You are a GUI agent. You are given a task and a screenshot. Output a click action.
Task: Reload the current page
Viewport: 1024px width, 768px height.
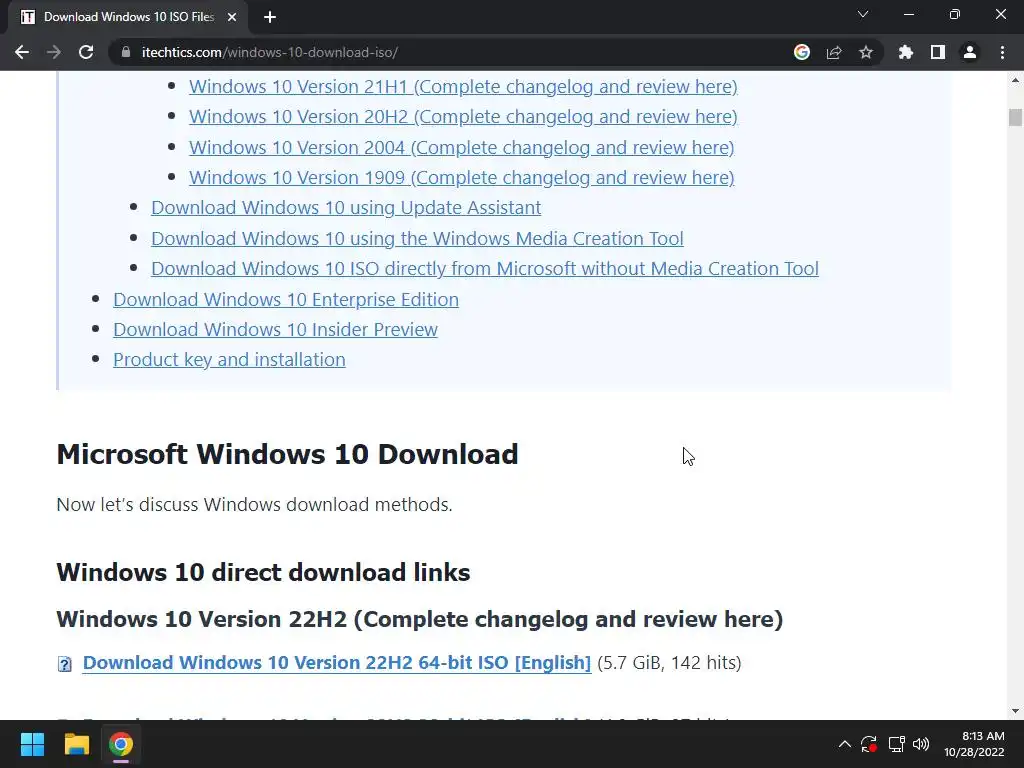[x=86, y=52]
